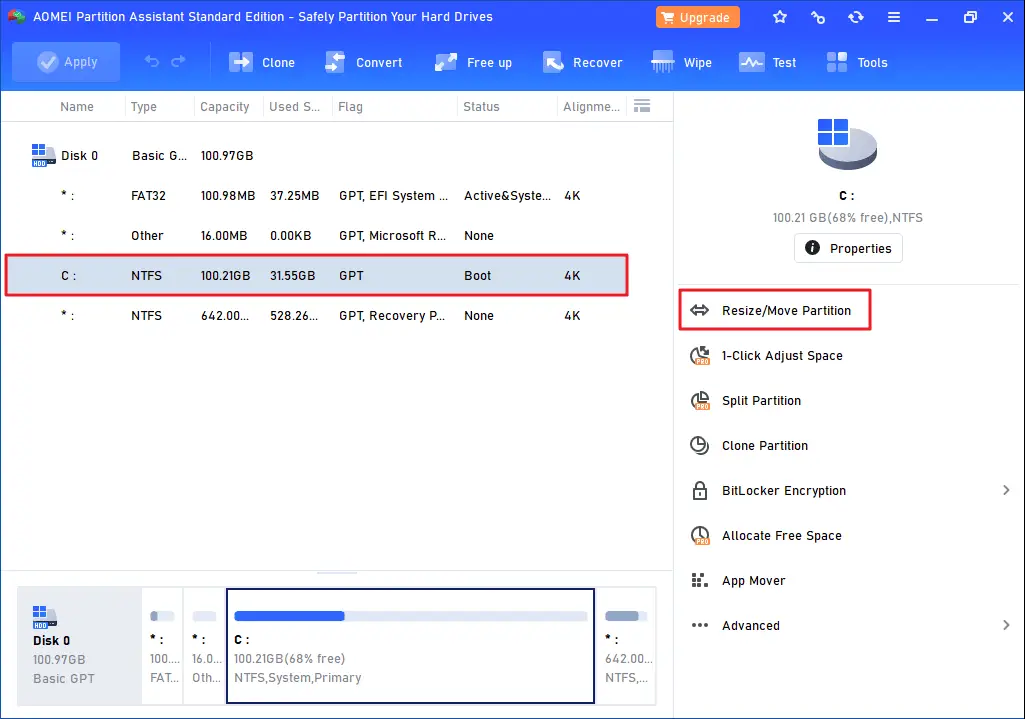Select the FAT32 EFI System partition row

coord(337,195)
